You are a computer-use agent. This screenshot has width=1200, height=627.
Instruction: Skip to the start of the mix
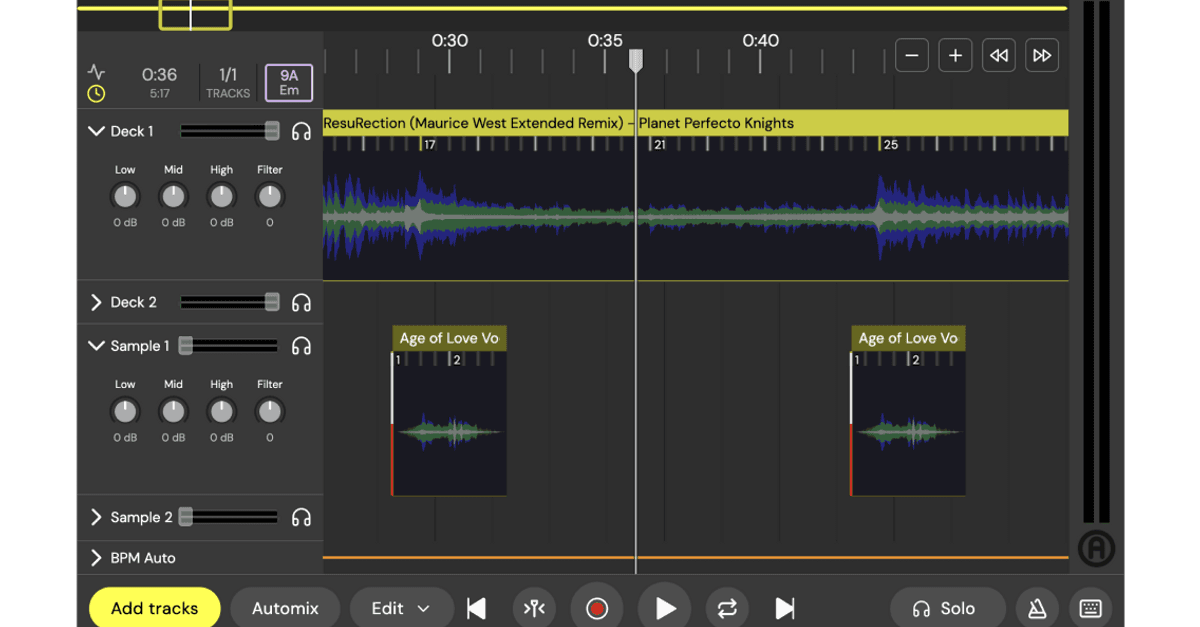click(x=477, y=608)
